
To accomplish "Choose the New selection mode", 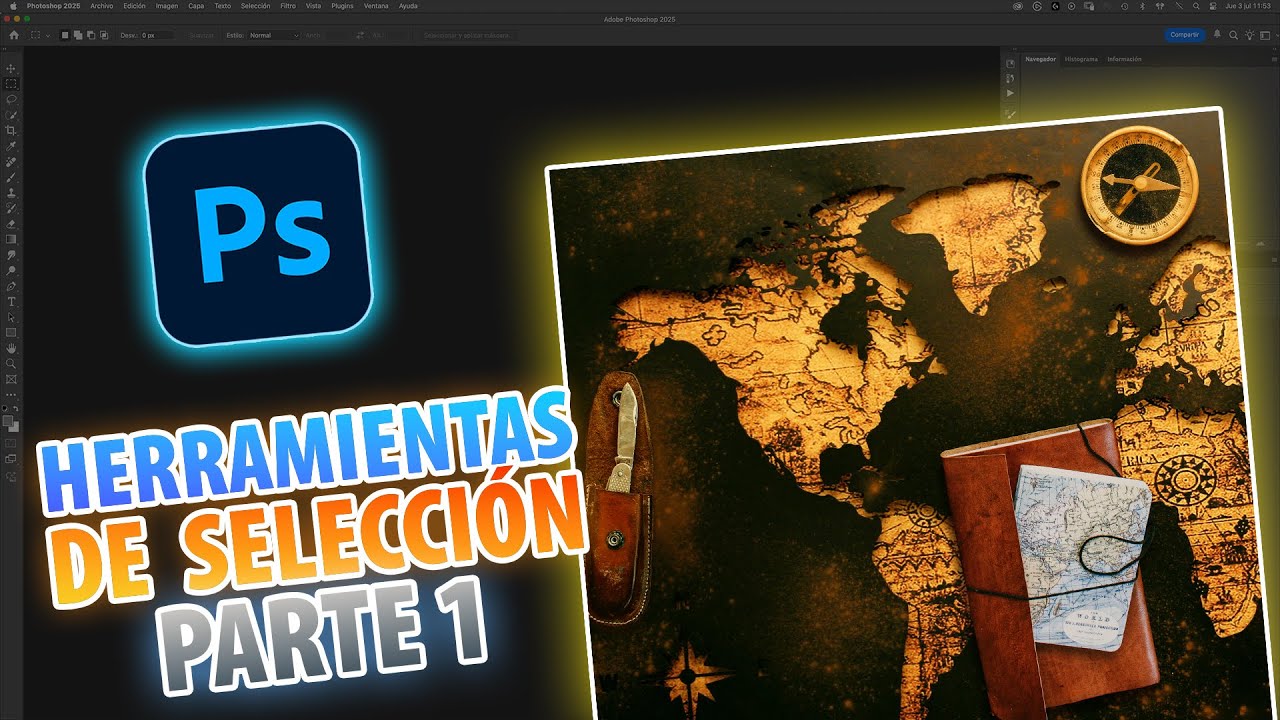I will 66,35.
